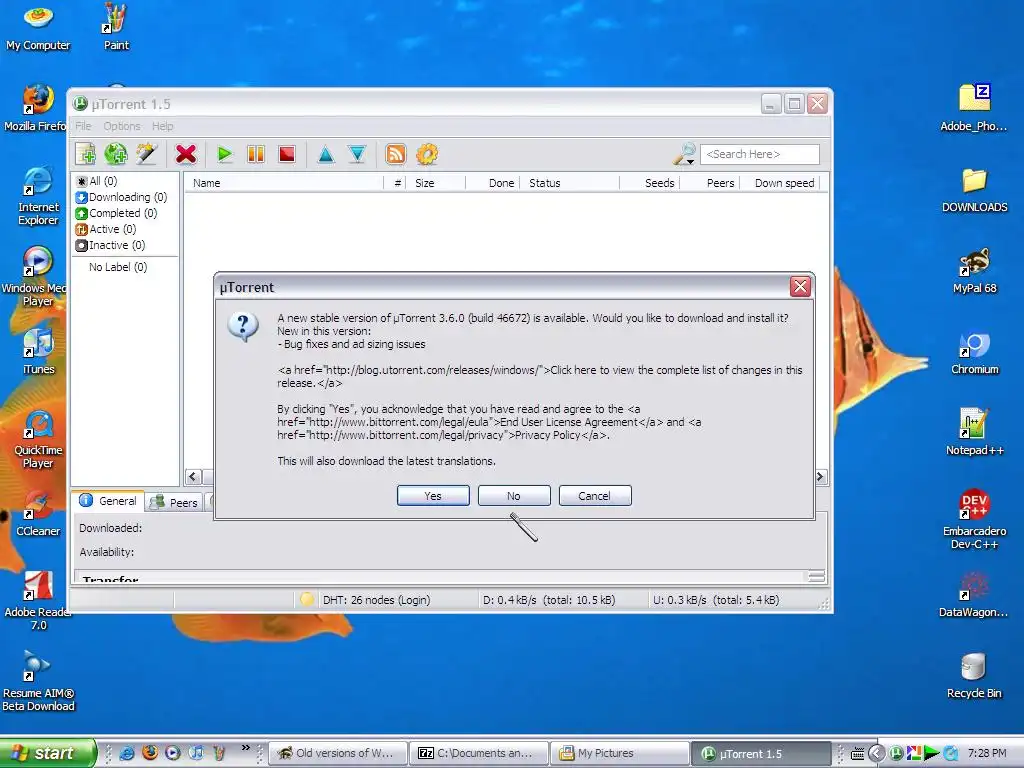The width and height of the screenshot is (1024, 768).
Task: Open the Options menu in µTorrent
Action: [x=121, y=126]
